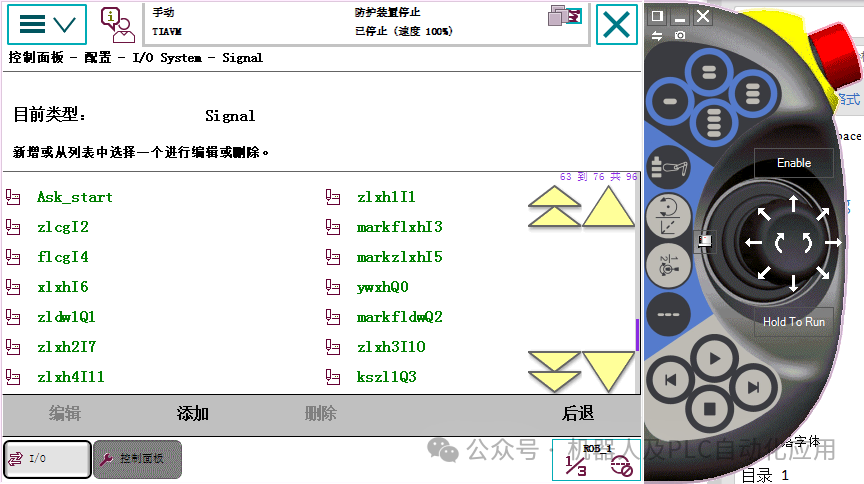This screenshot has height=484, width=864.
Task: Click the 后退 (Back) button
Action: [577, 413]
